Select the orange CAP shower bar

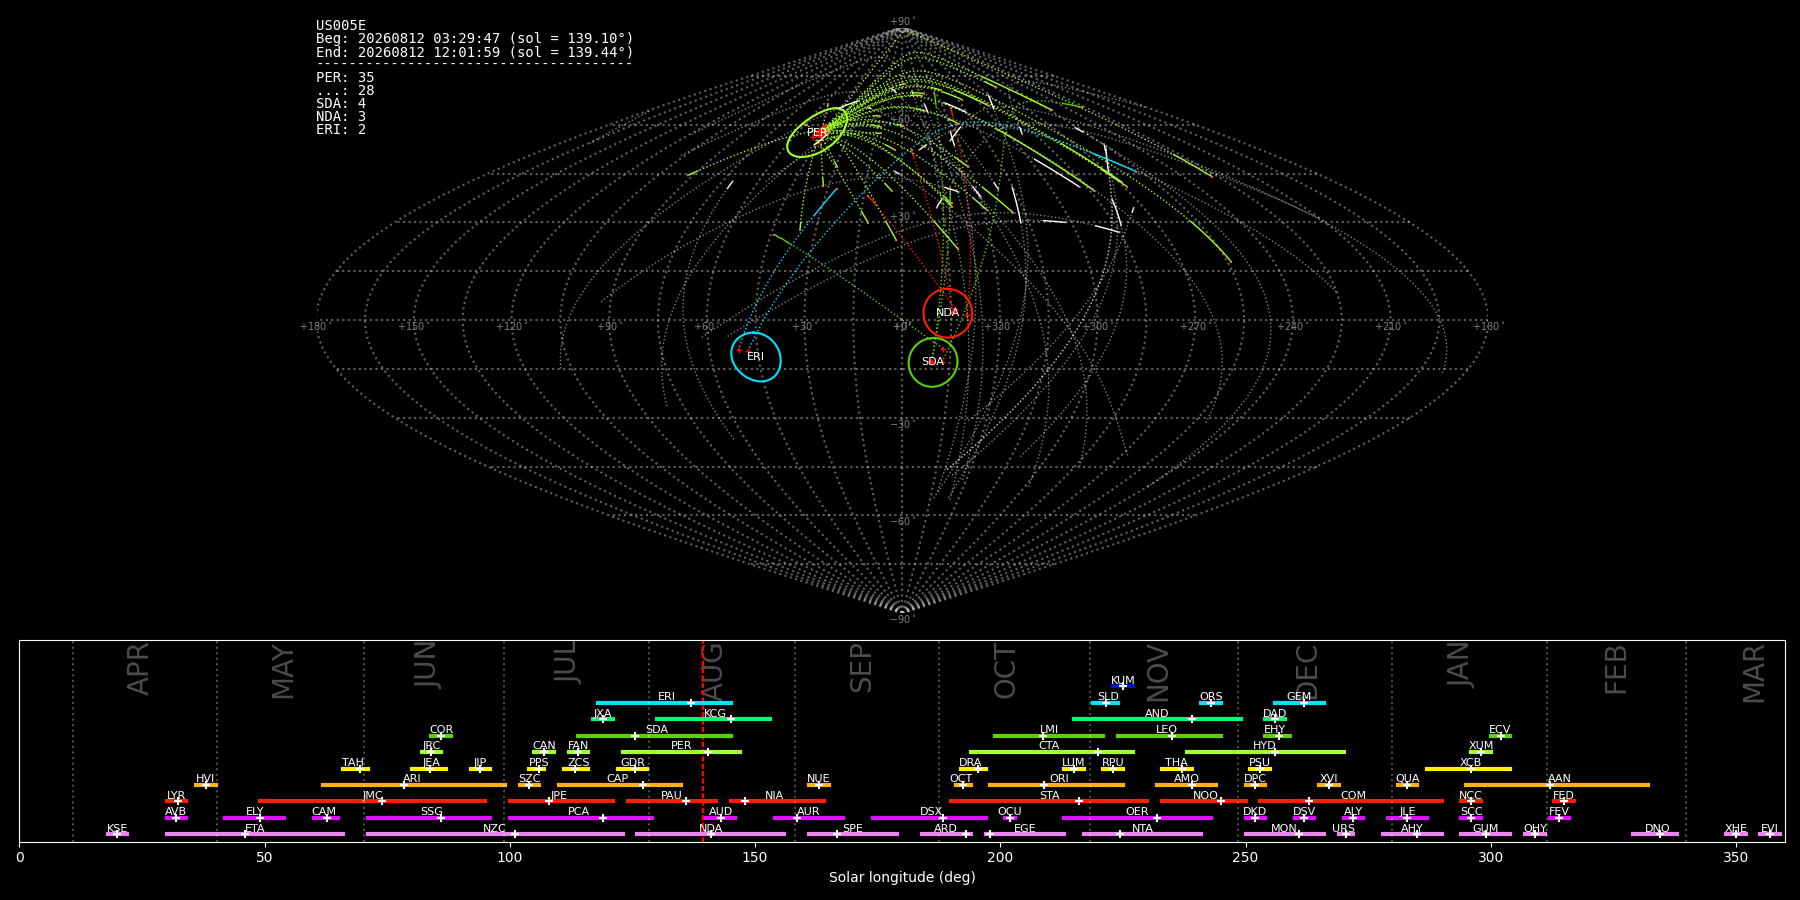tap(620, 785)
